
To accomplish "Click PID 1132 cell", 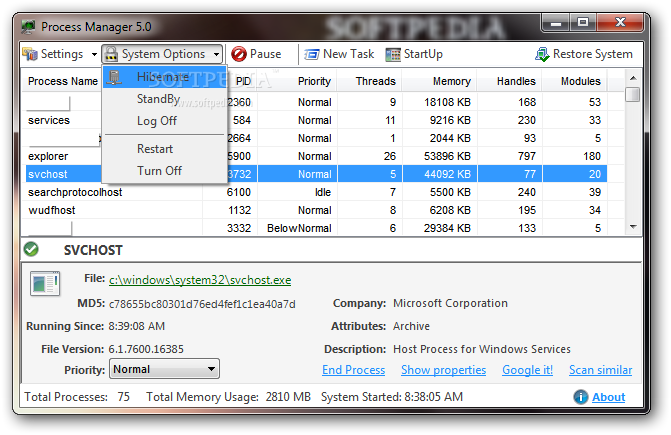I will point(239,210).
